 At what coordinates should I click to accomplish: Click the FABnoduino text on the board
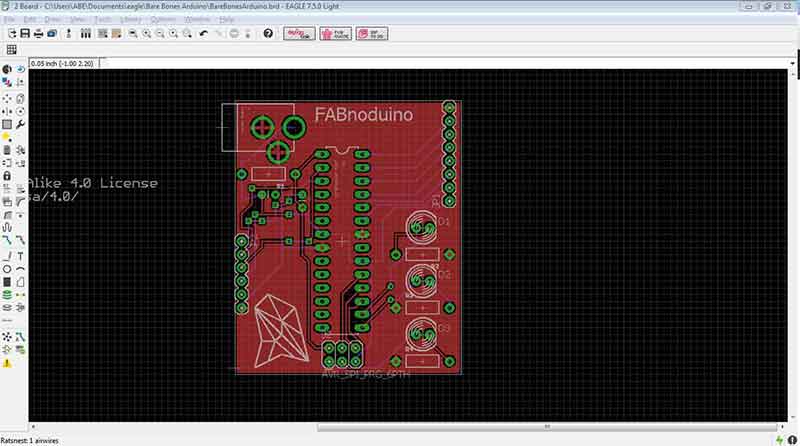(364, 114)
